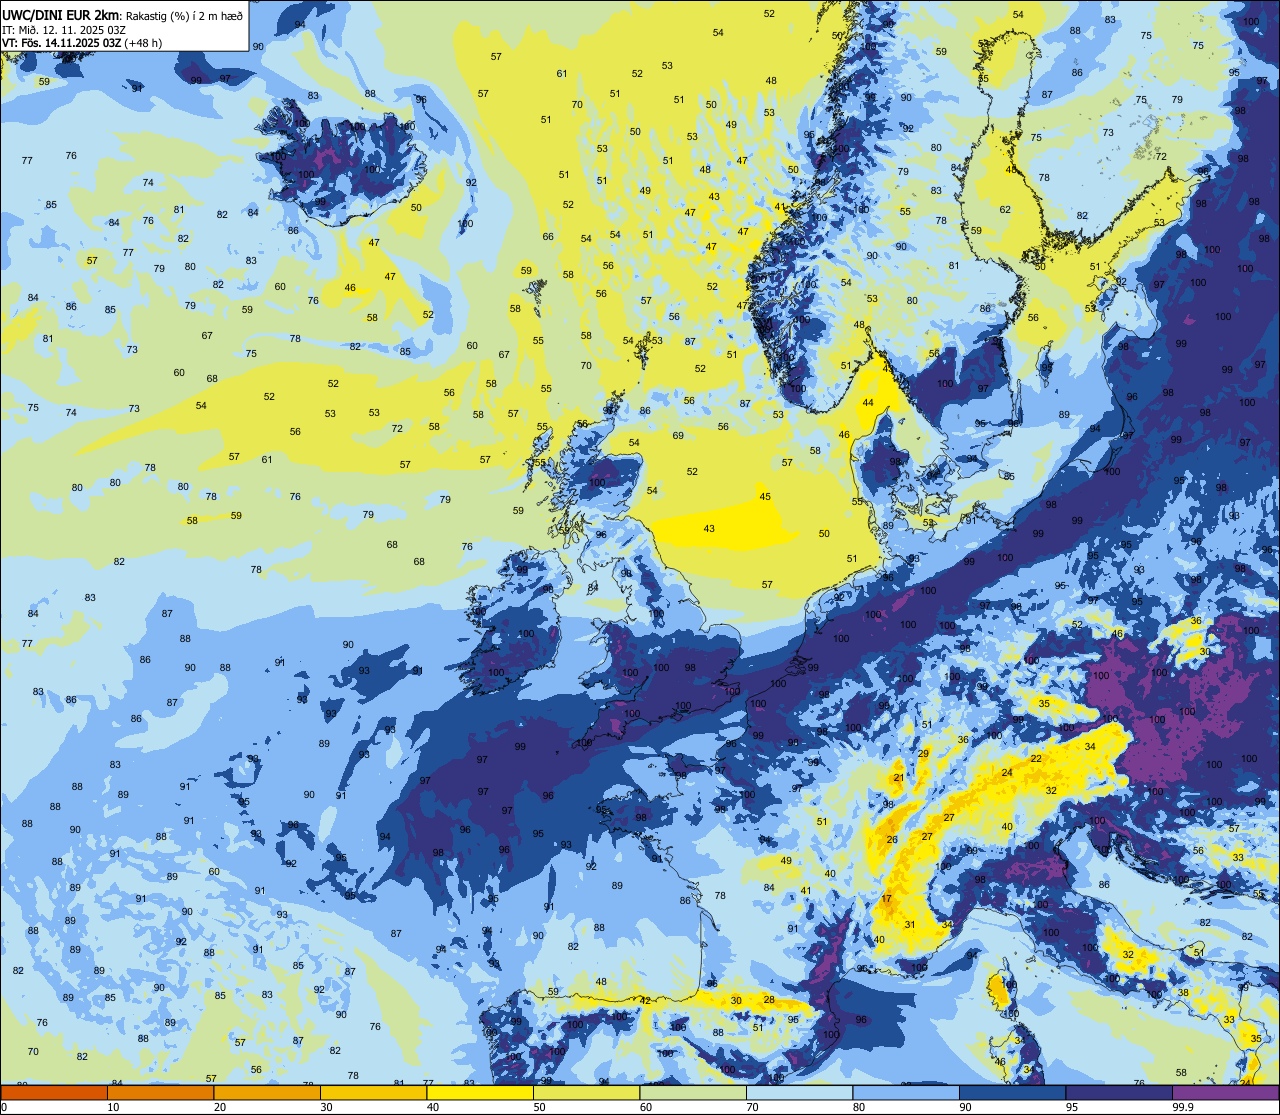The image size is (1280, 1115).
Task: Click the 20–30 legend color segment
Action: click(x=266, y=1093)
